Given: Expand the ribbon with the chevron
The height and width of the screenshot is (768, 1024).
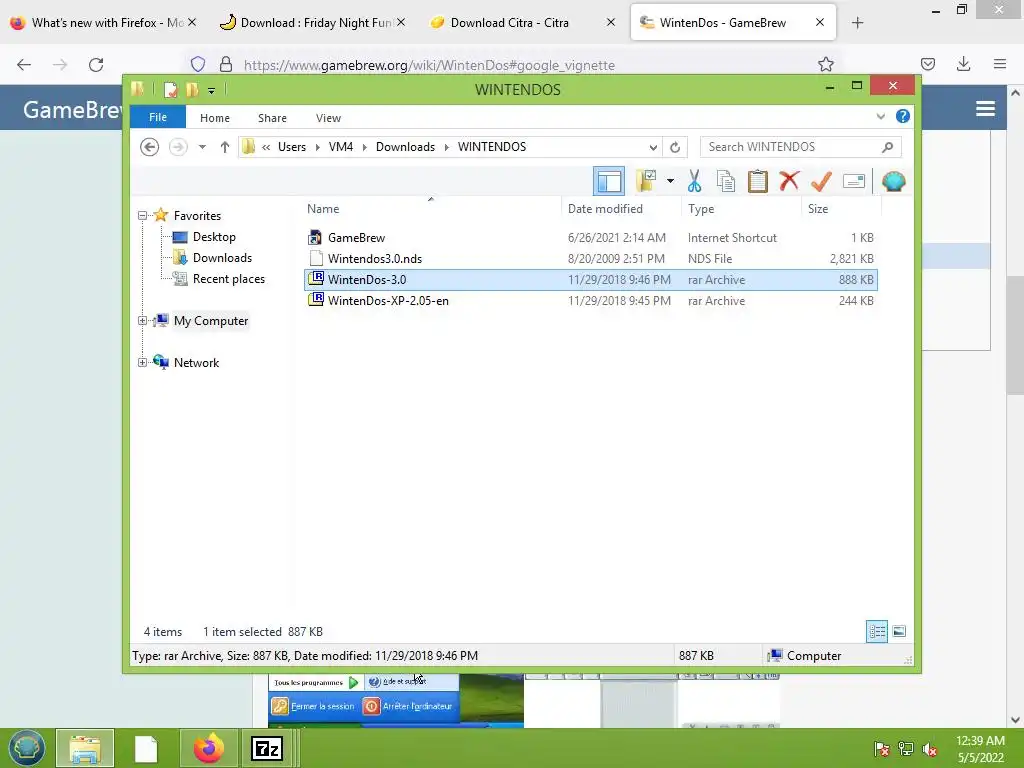Looking at the screenshot, I should coord(880,117).
